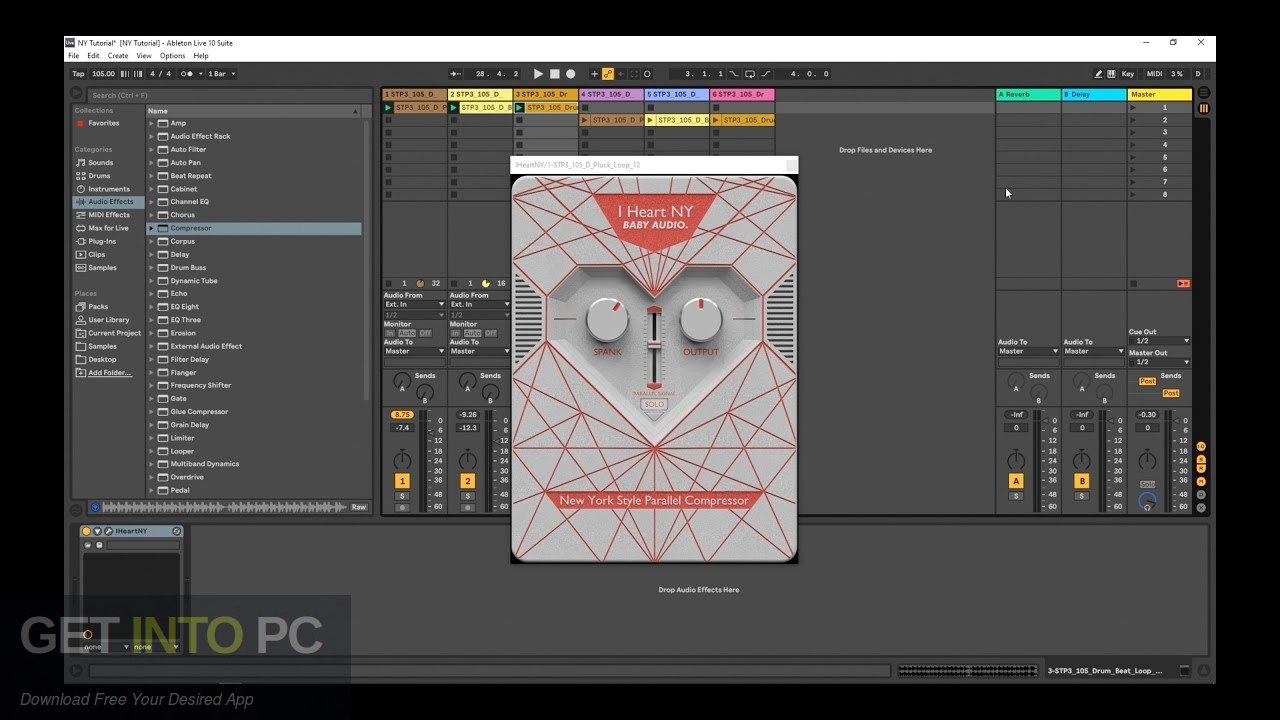Select Drums category in browser
Image resolution: width=1280 pixels, height=720 pixels.
pyautogui.click(x=99, y=176)
